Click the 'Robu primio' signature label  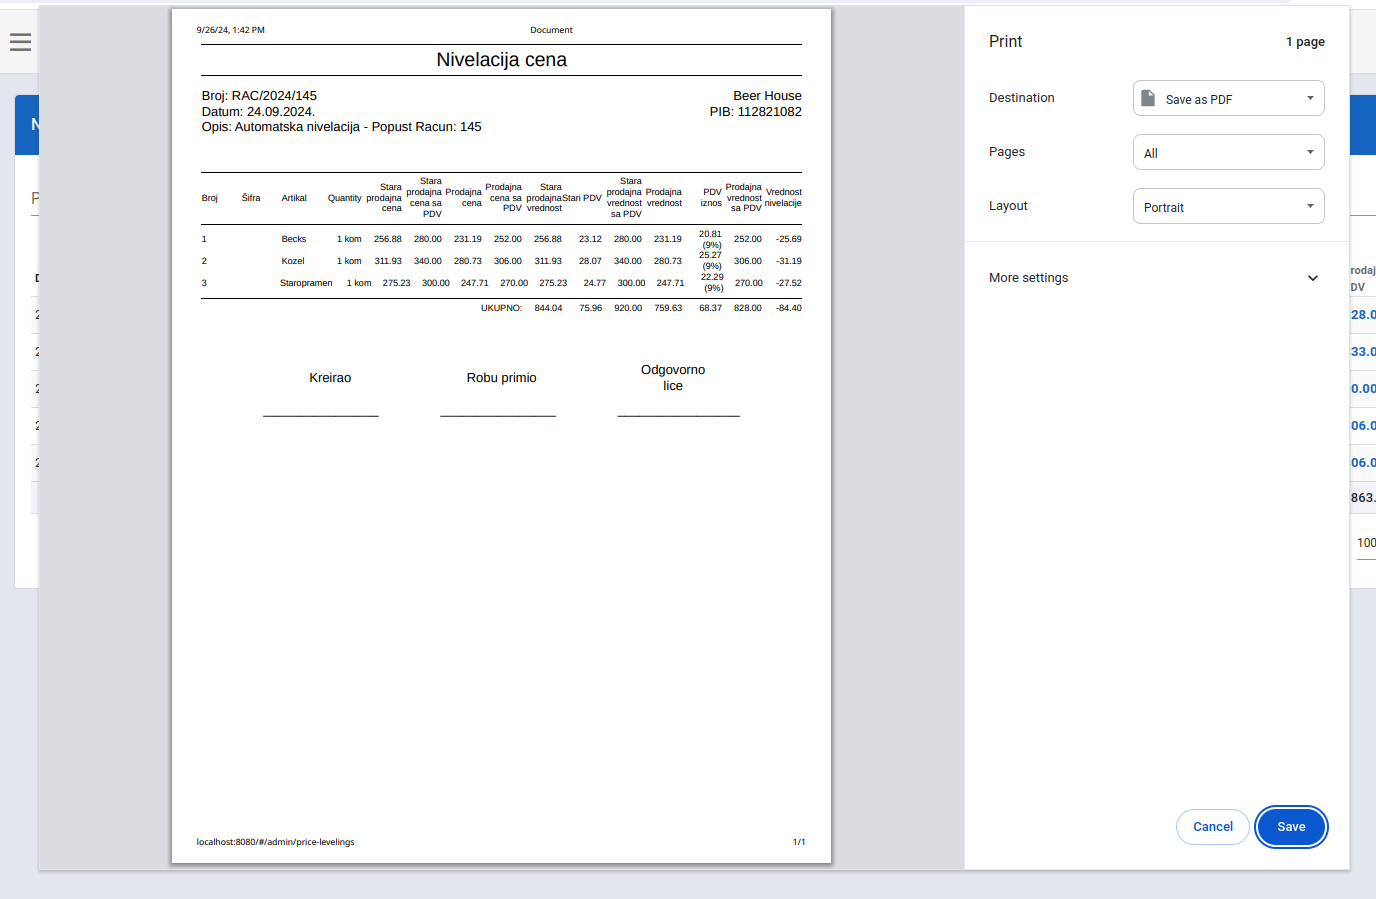[x=501, y=378]
